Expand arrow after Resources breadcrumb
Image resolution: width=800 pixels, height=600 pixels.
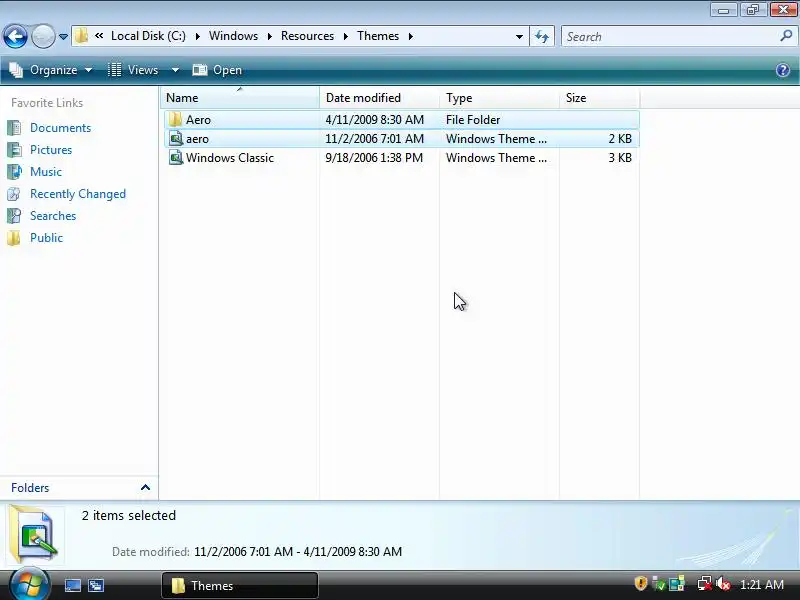(x=346, y=36)
